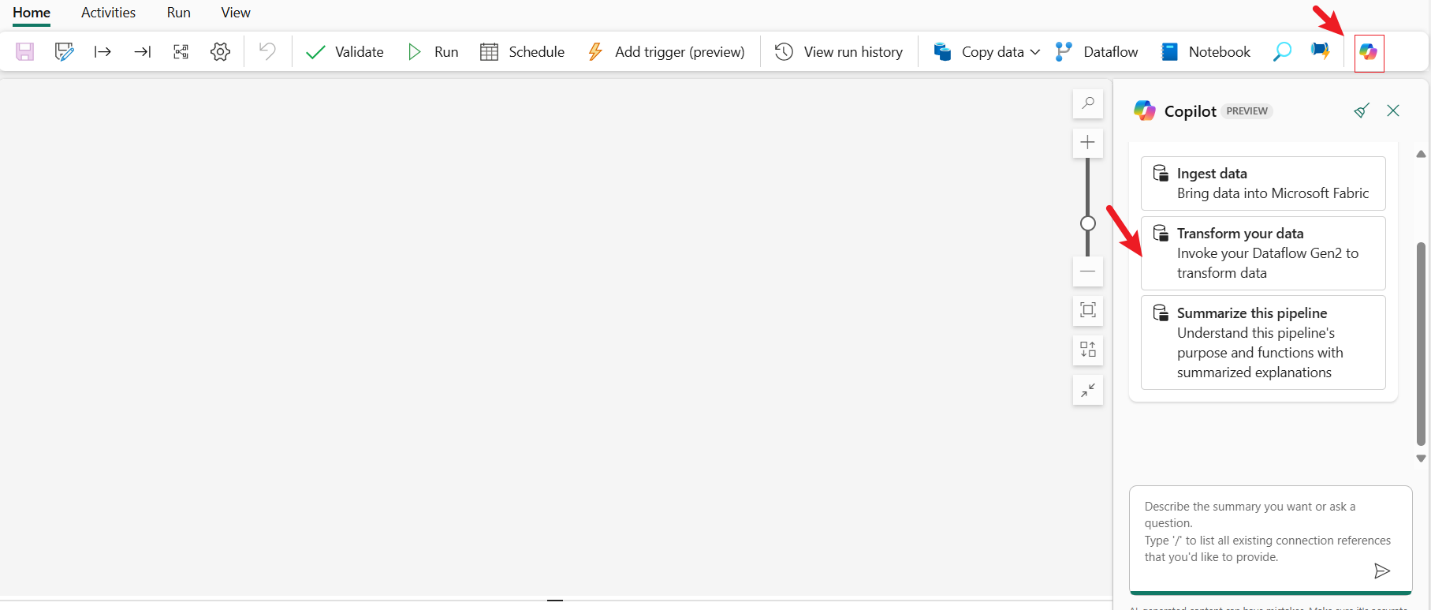Click the Copilot scrollbar up arrow
The width and height of the screenshot is (1431, 610).
point(1421,154)
